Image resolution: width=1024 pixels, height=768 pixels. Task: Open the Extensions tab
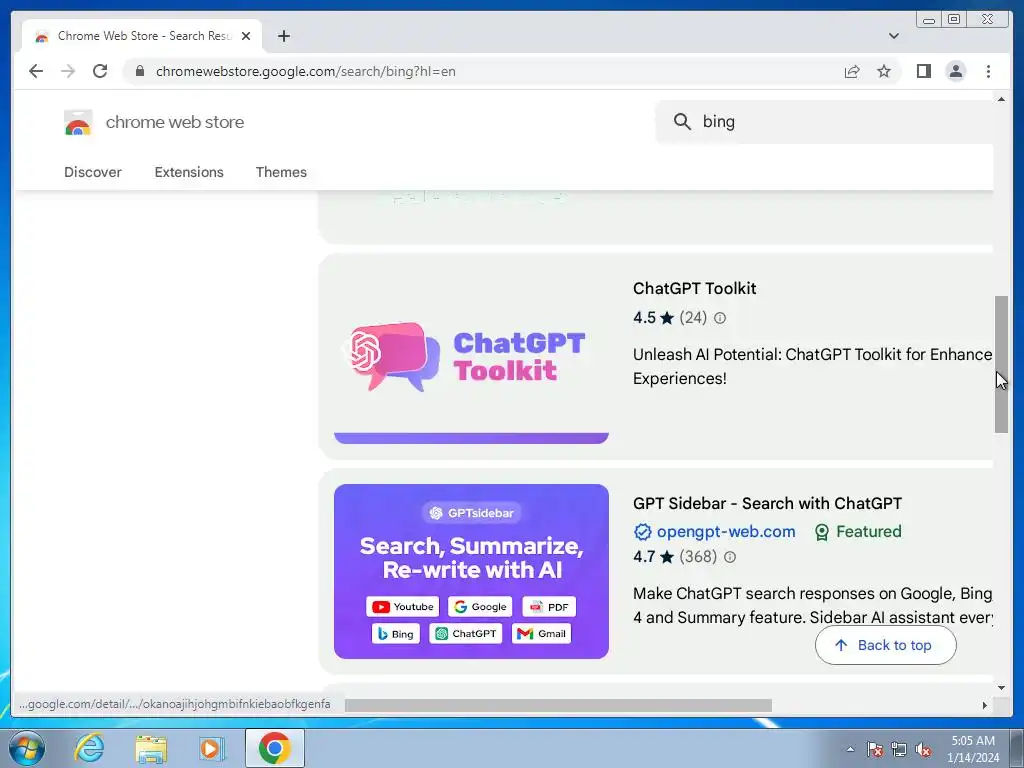point(189,172)
